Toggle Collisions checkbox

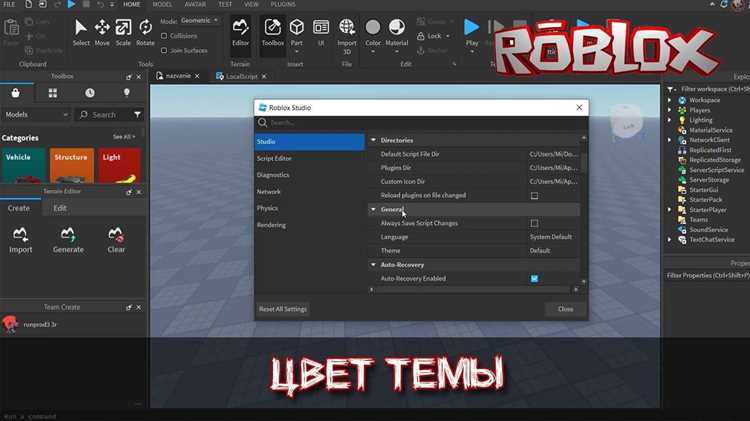click(164, 36)
